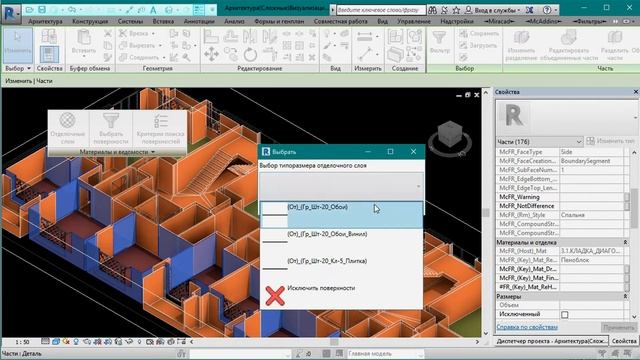Click the red X Исключить поверхности icon

click(x=275, y=296)
